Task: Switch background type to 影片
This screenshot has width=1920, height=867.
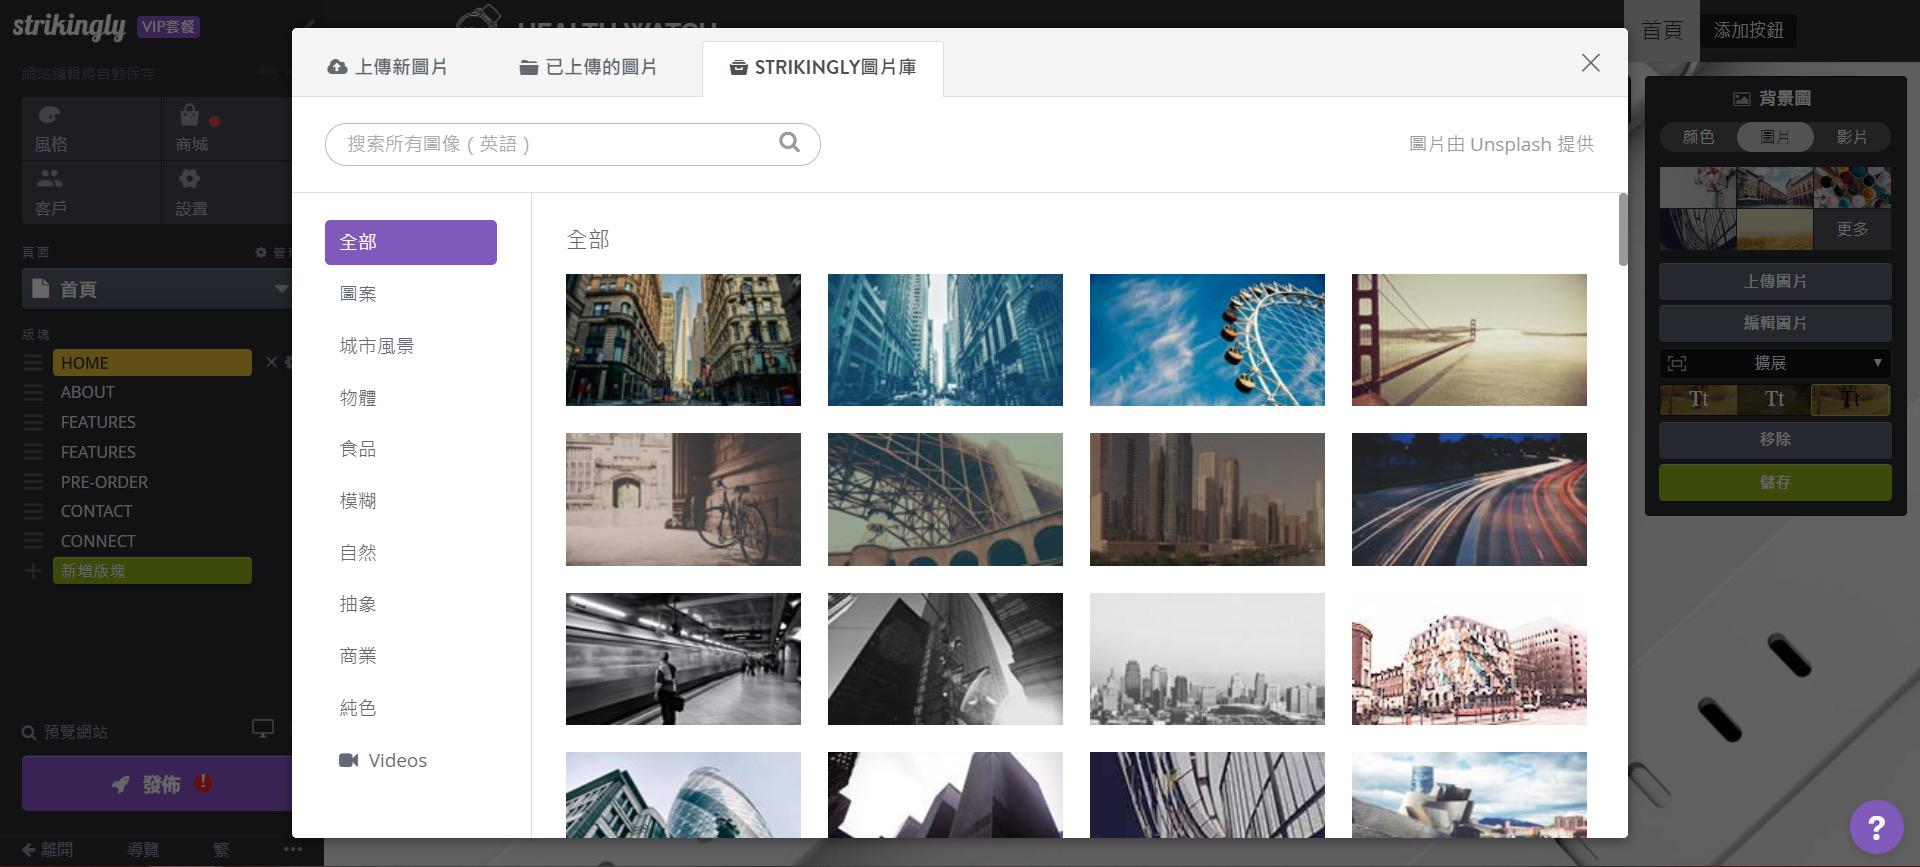Action: pyautogui.click(x=1852, y=137)
